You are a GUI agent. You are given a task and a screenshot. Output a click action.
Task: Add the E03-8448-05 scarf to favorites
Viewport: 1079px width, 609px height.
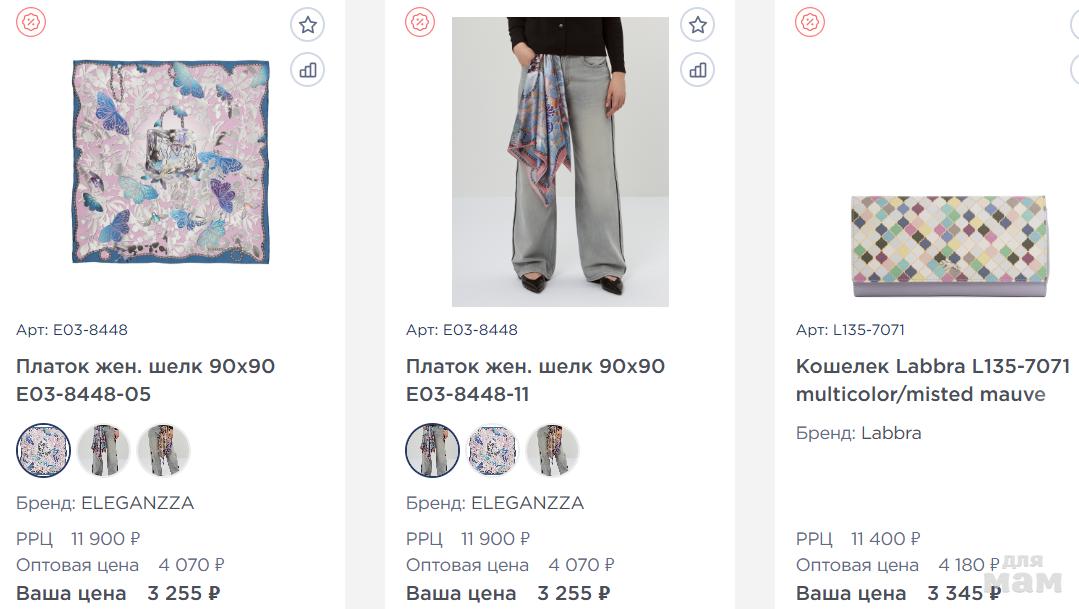point(308,25)
